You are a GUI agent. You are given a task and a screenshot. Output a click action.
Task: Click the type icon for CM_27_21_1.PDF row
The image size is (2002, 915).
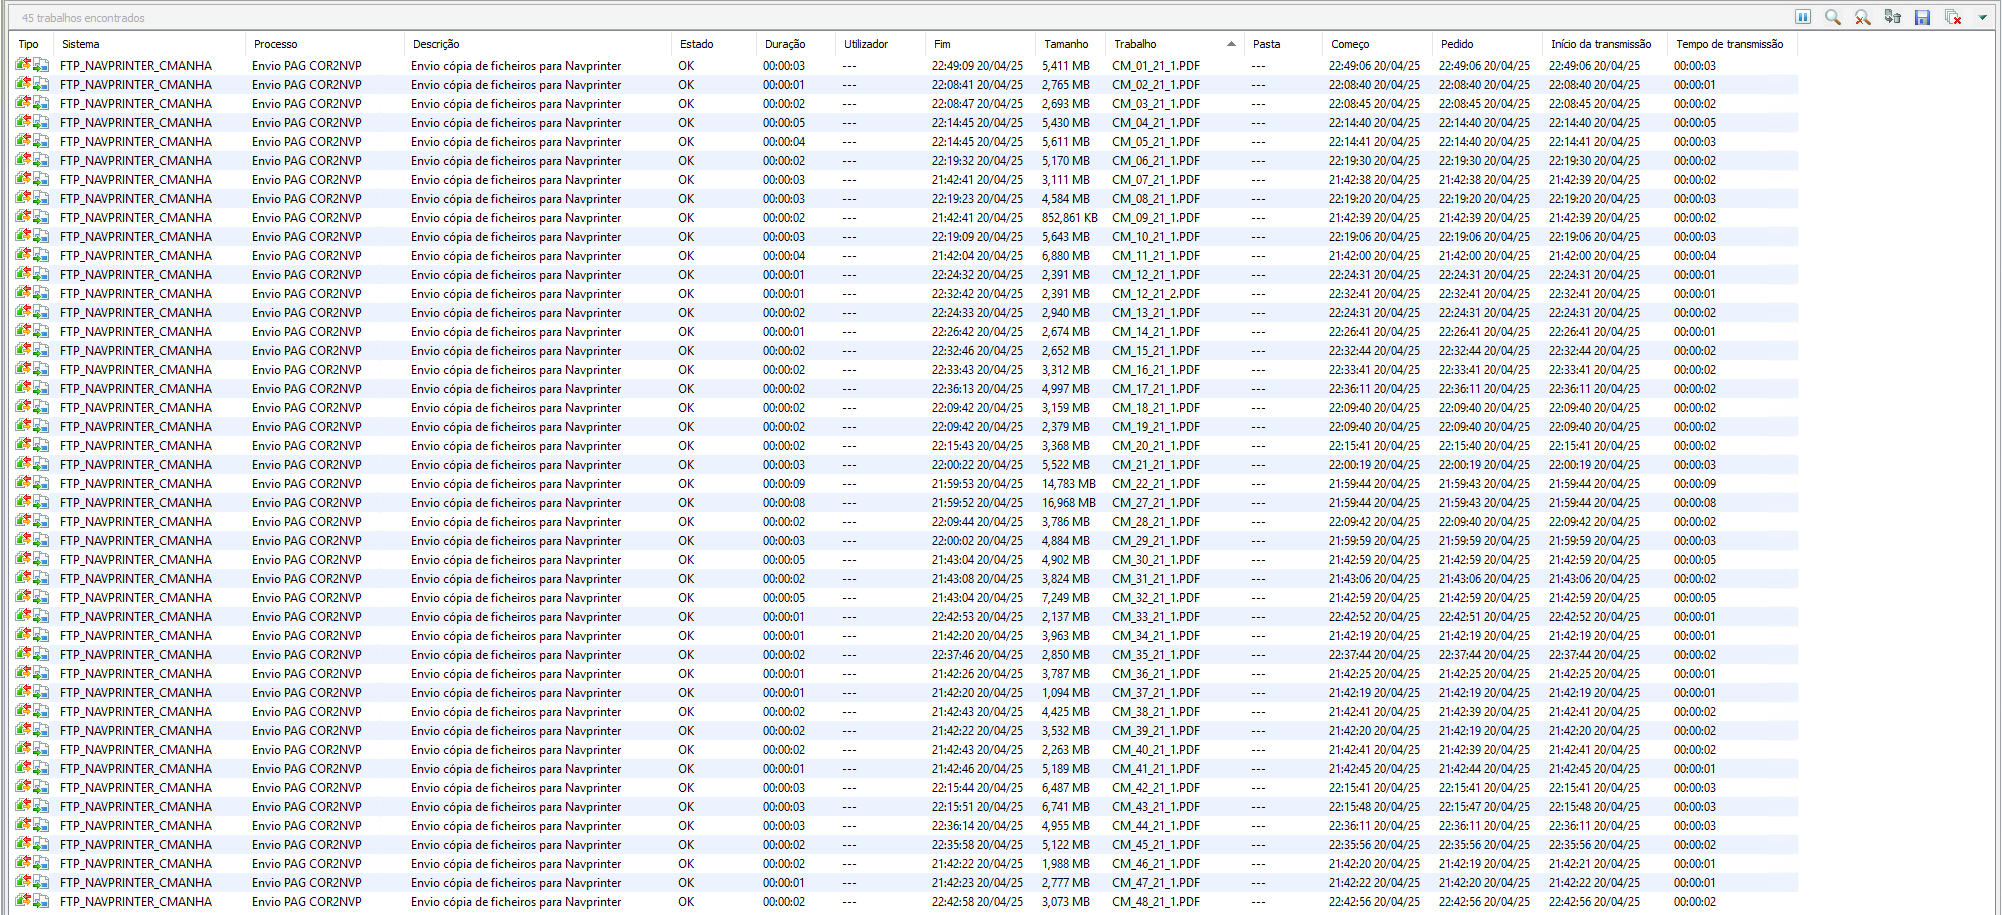click(32, 503)
